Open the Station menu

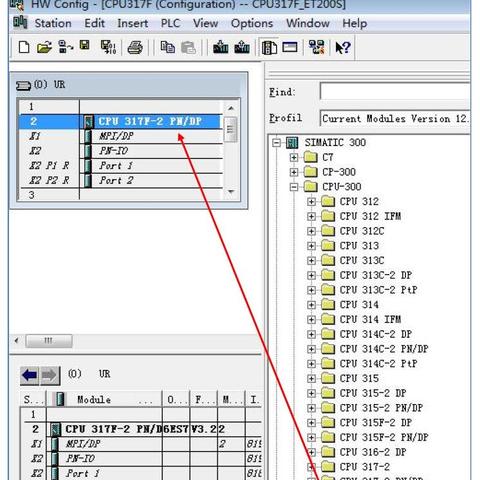coord(53,23)
